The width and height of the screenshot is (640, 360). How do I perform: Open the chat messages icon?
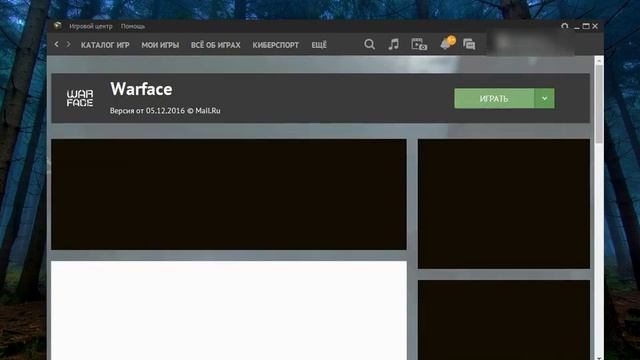[469, 44]
